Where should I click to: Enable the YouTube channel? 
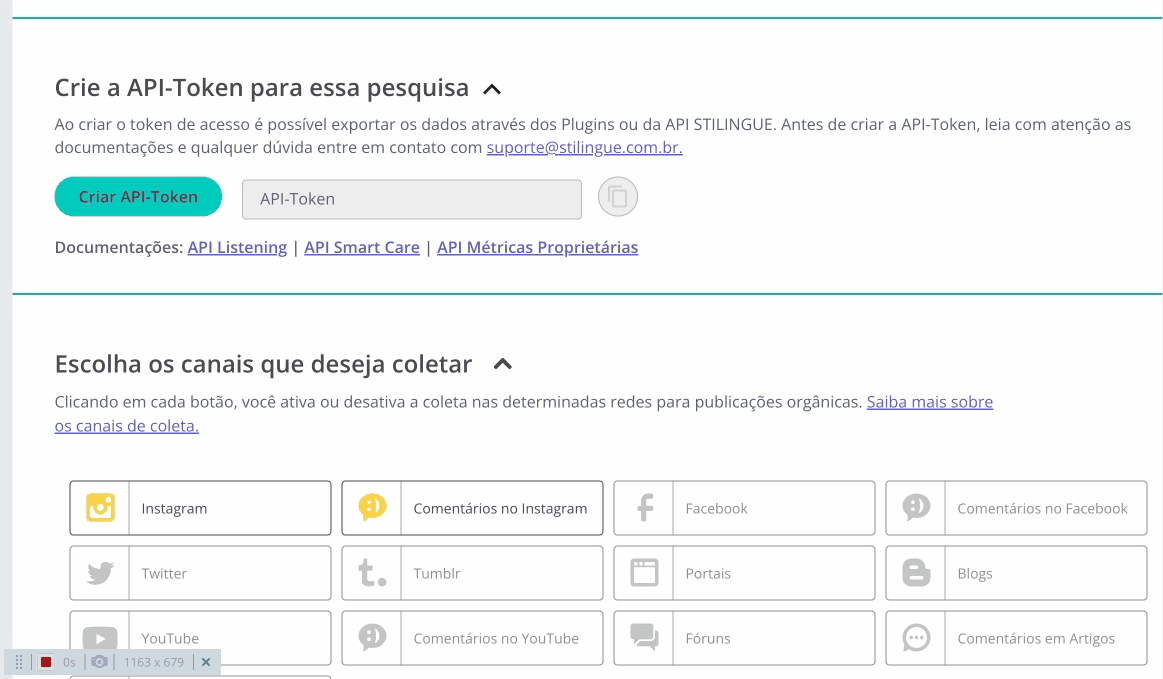[200, 638]
